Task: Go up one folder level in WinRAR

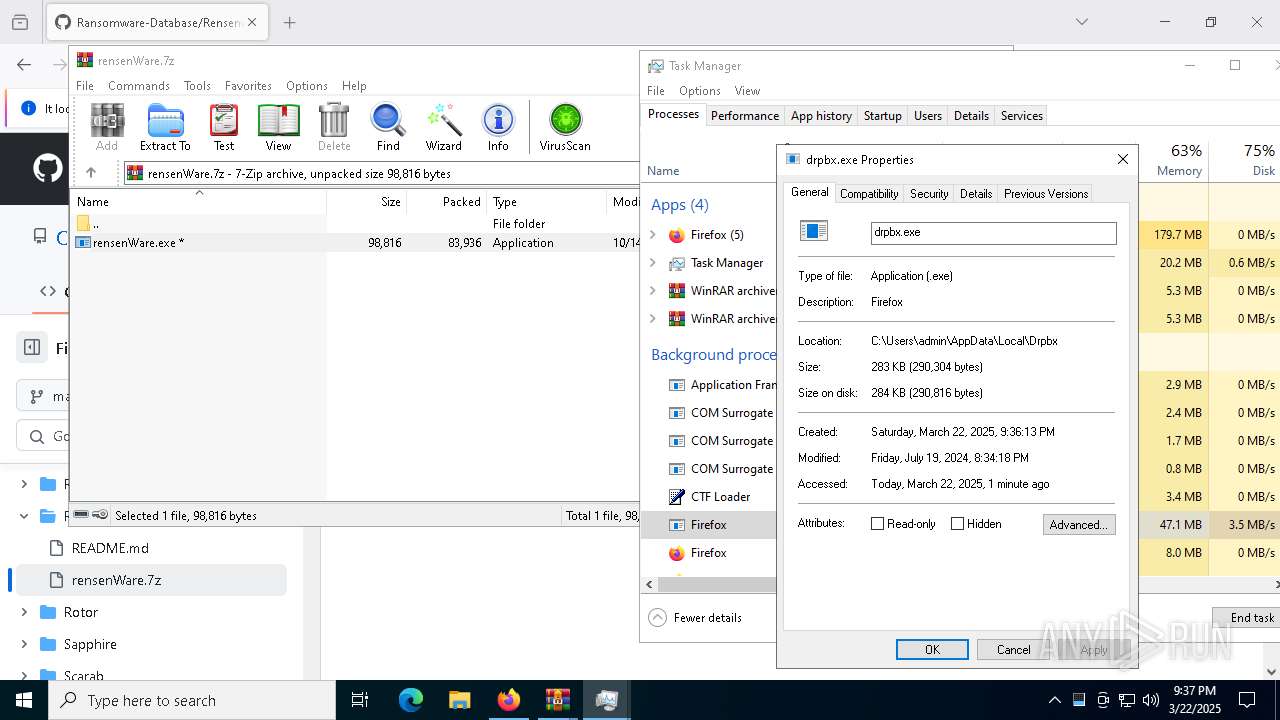Action: (91, 173)
